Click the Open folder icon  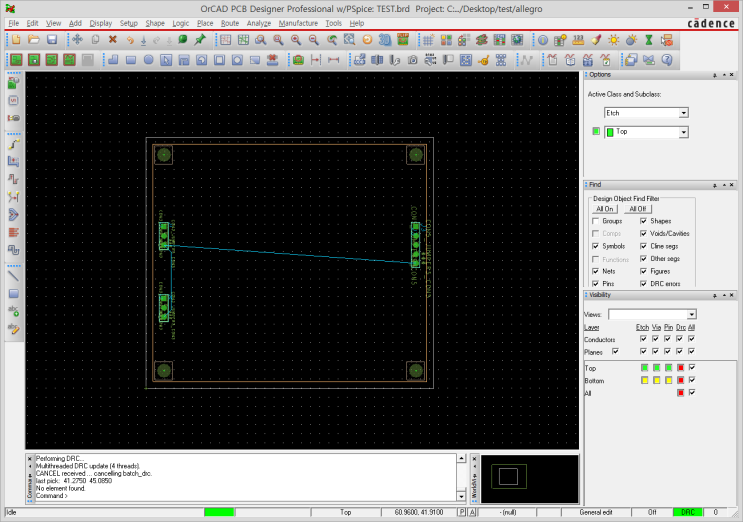pos(33,39)
